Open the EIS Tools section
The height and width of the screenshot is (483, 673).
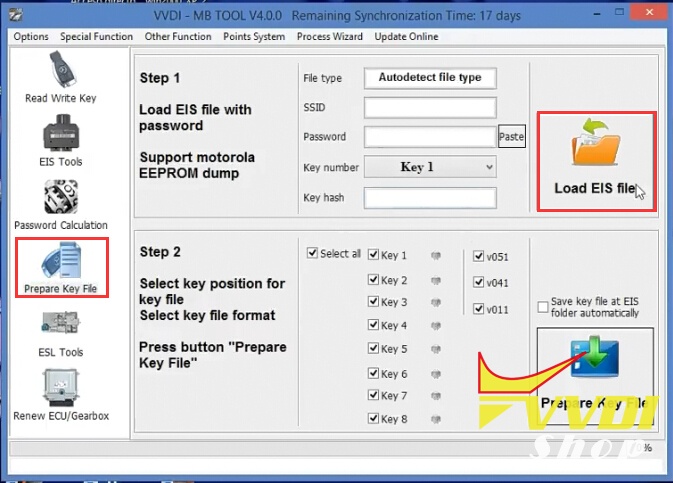pos(61,141)
